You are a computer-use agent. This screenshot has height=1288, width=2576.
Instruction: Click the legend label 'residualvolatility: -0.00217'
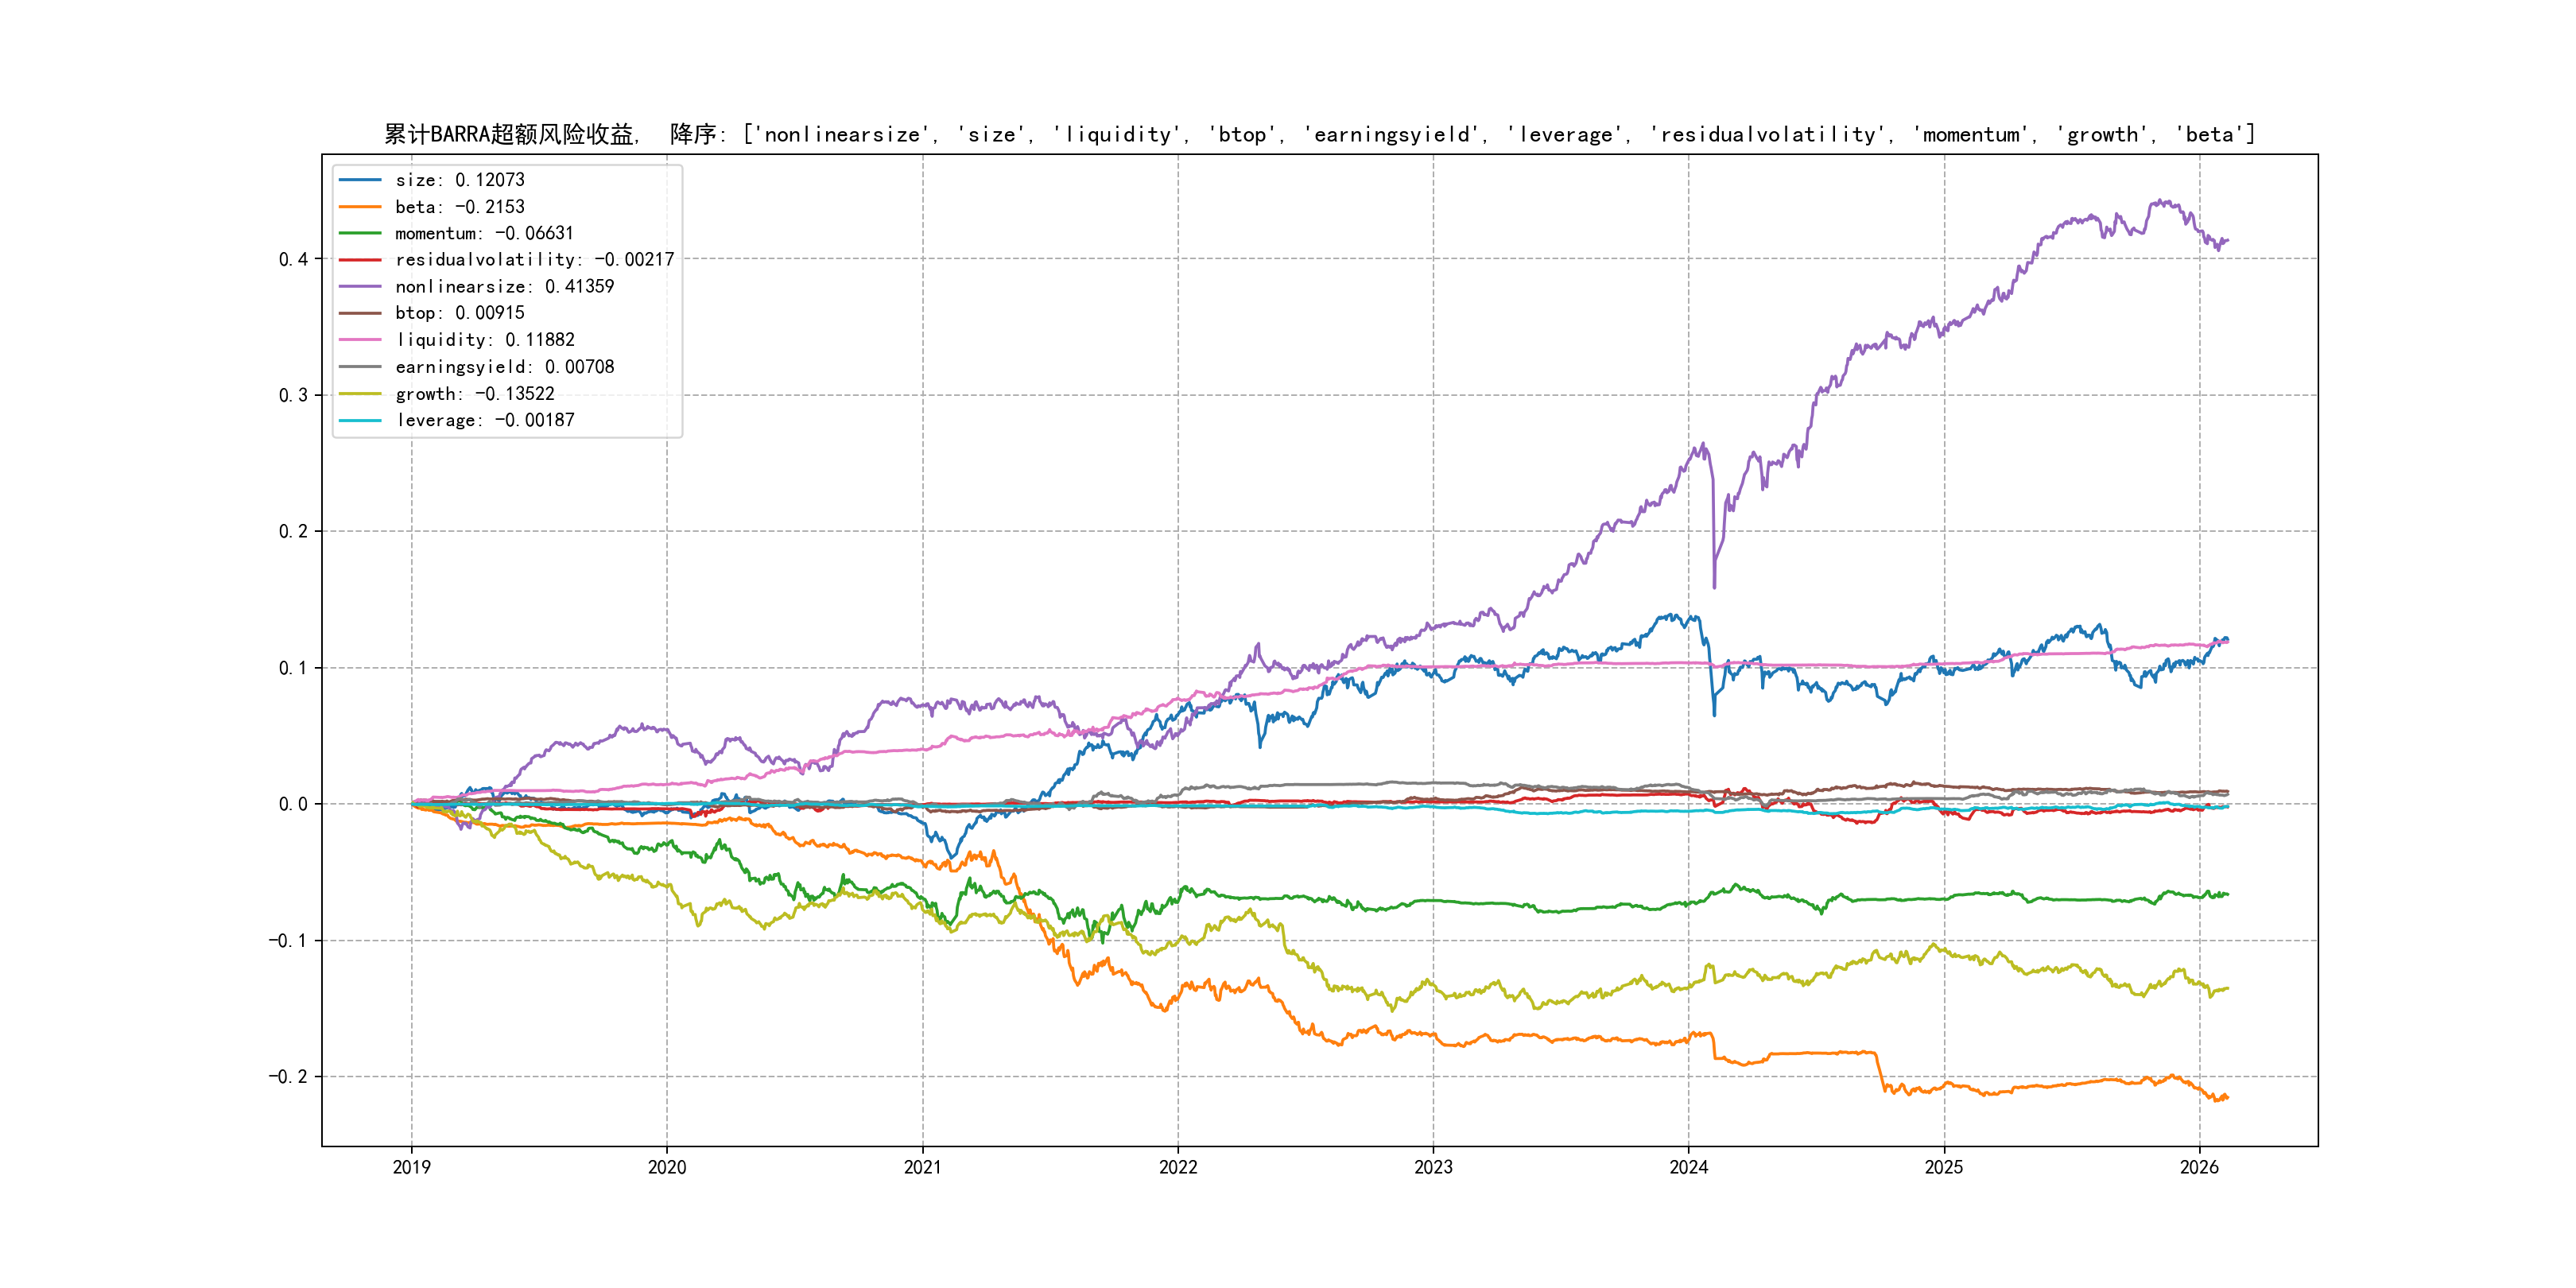click(x=534, y=260)
